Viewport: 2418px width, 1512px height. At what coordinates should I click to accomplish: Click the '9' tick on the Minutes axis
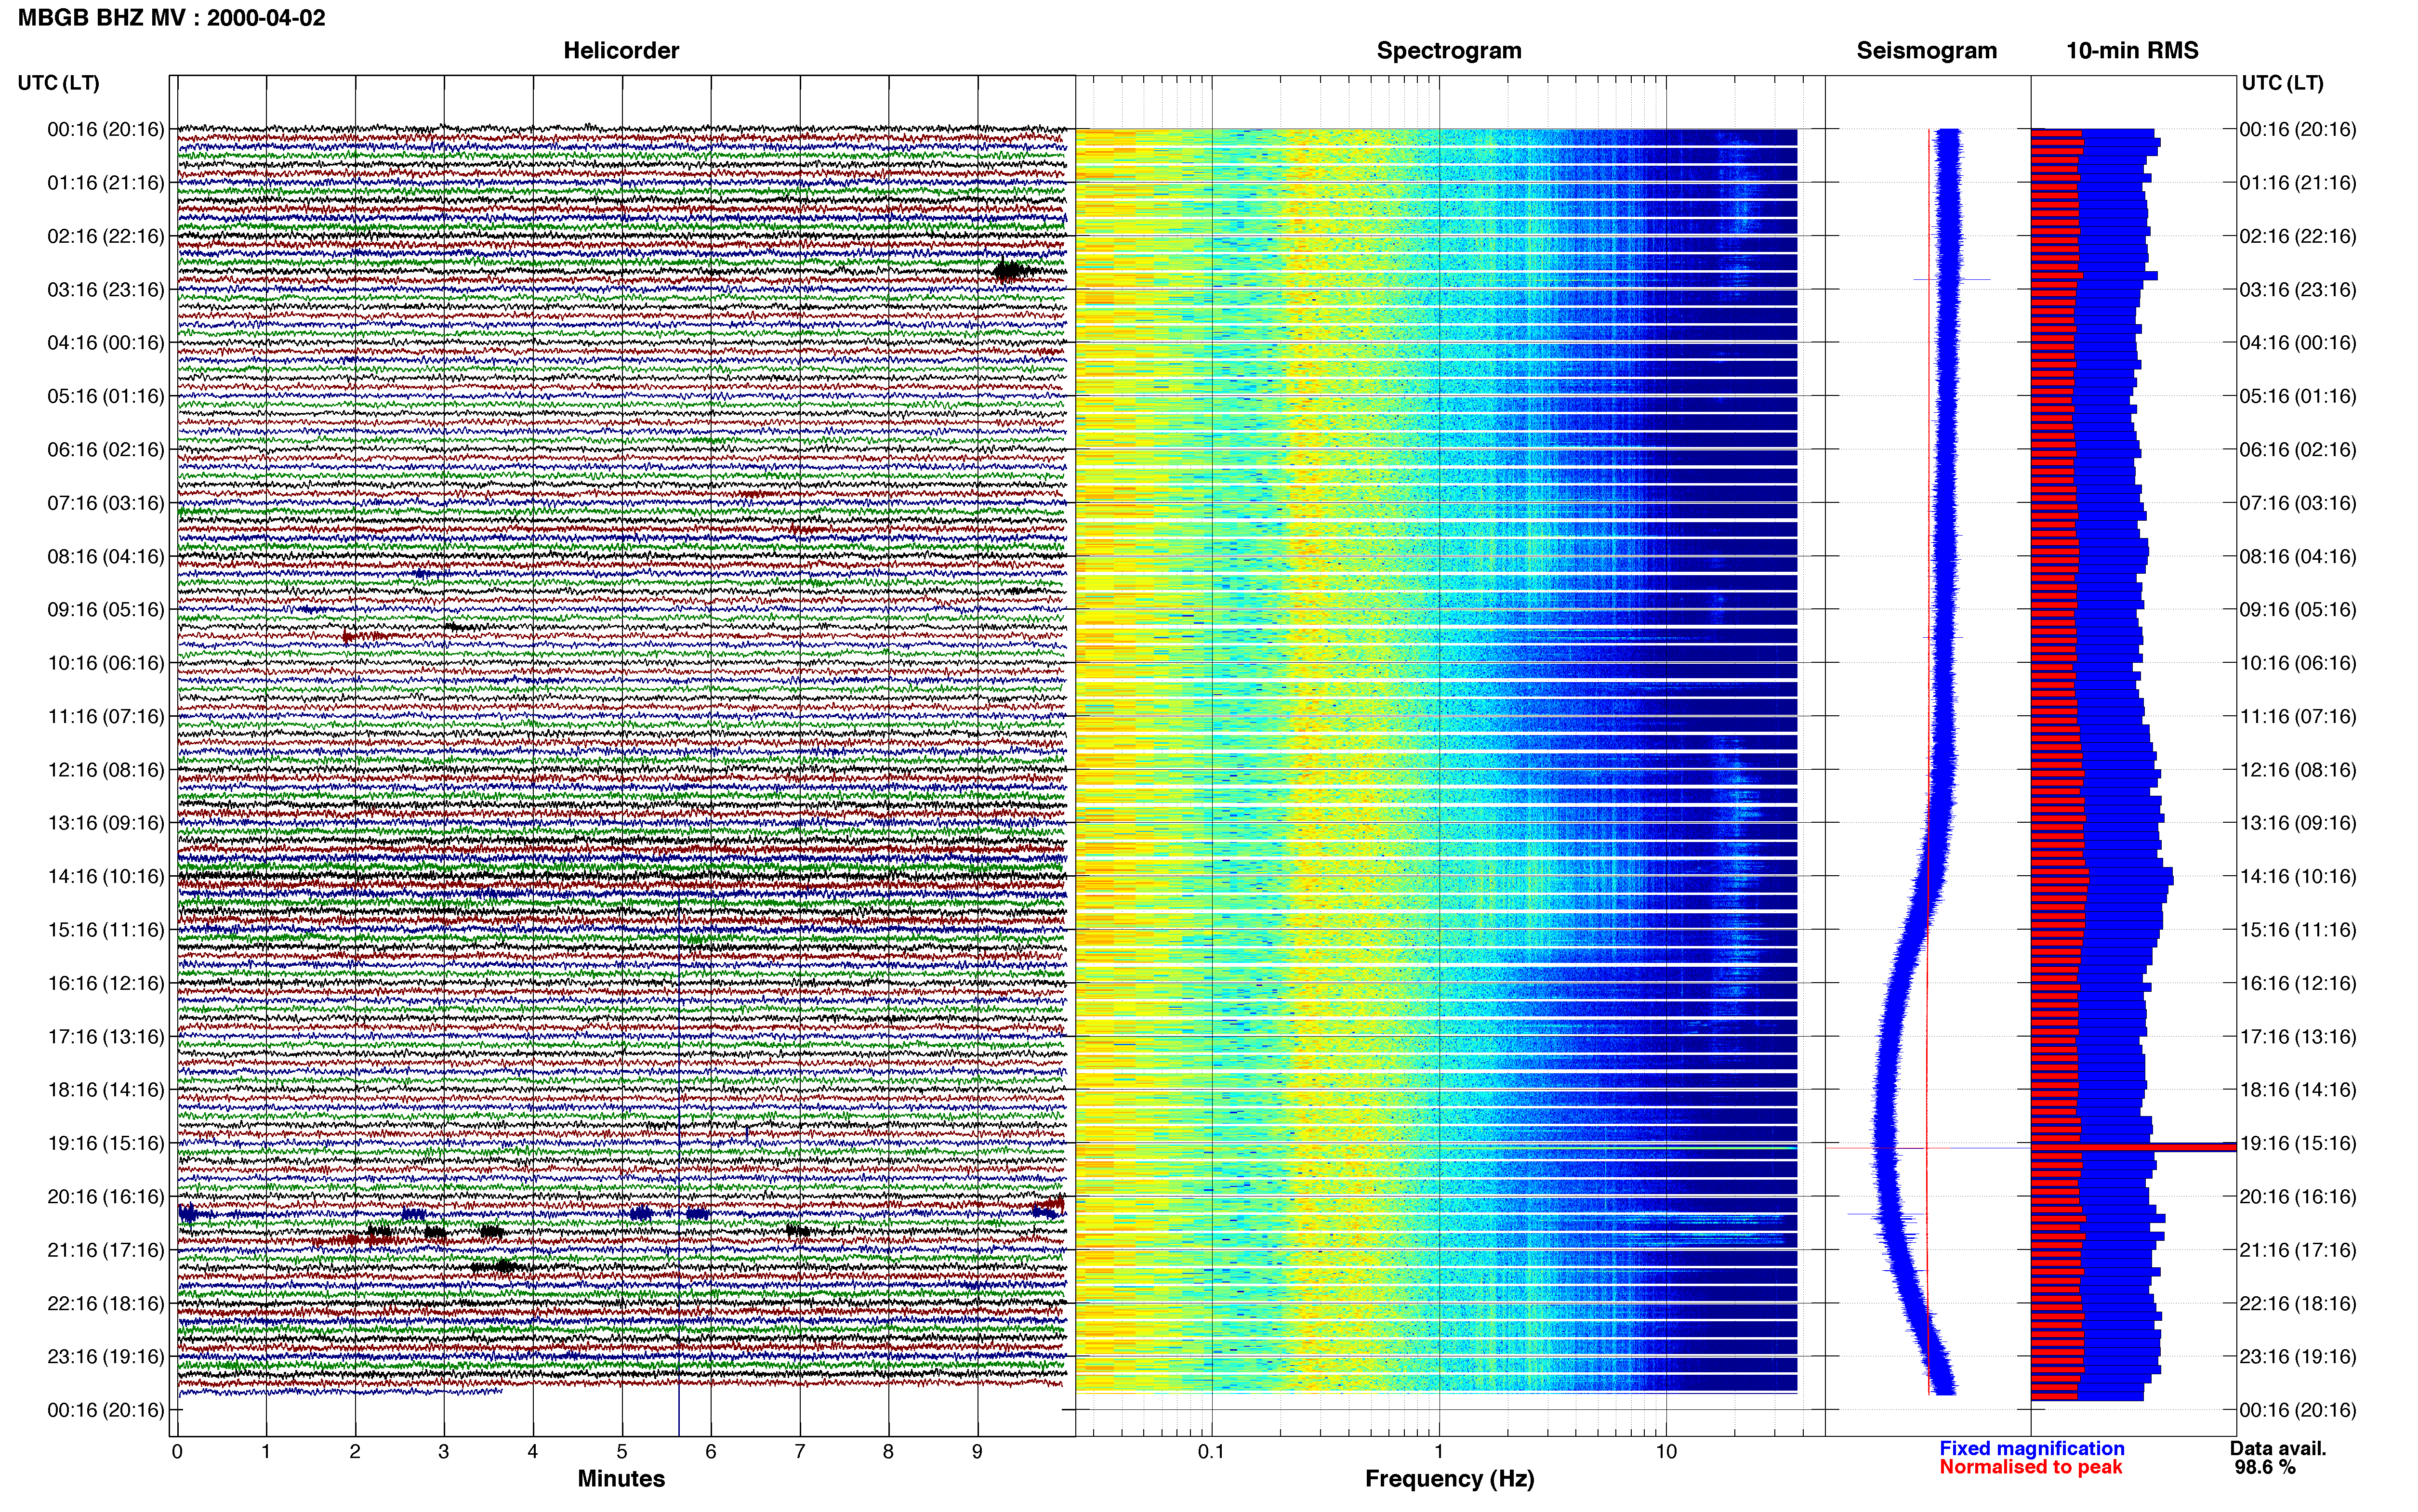(977, 1452)
